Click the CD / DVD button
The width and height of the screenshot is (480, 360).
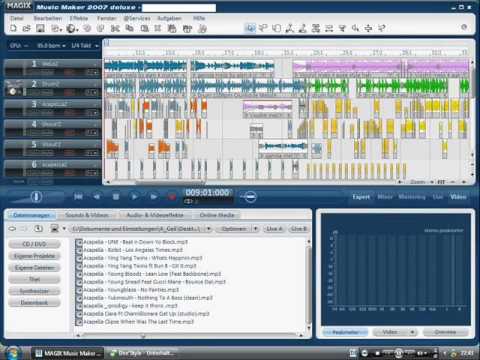(34, 244)
